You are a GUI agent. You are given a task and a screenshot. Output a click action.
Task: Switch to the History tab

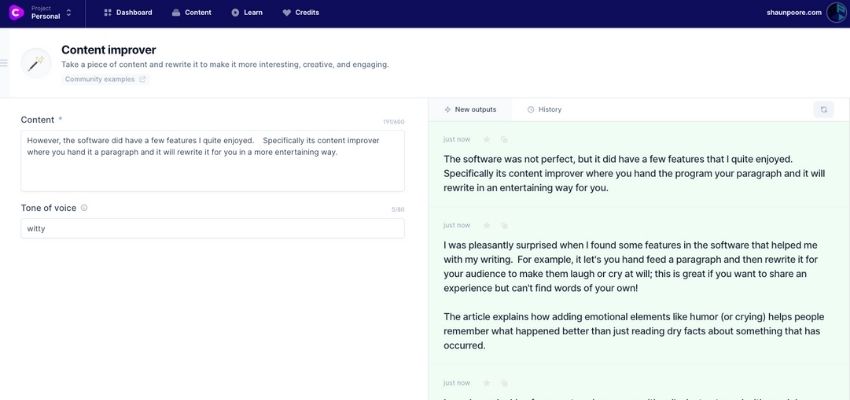[544, 109]
